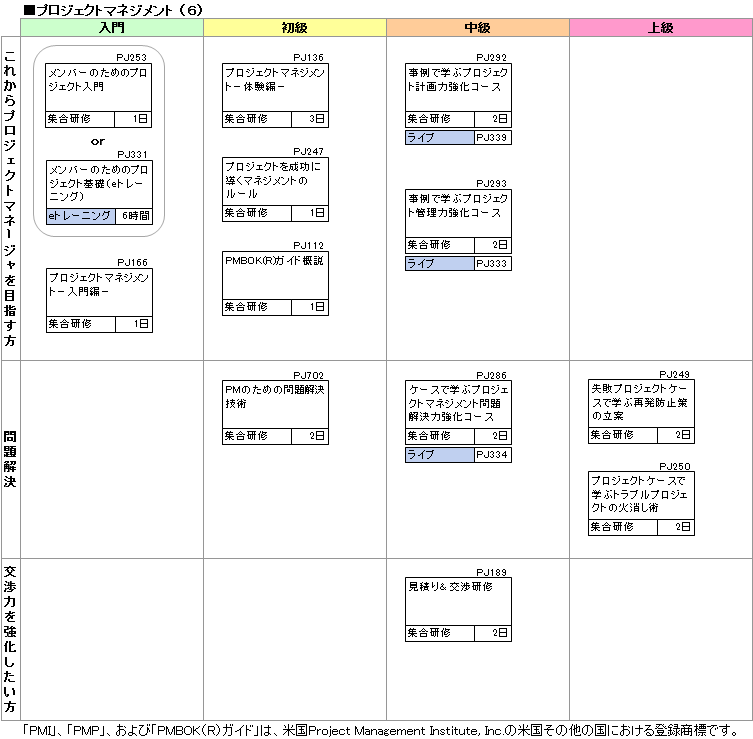This screenshot has height=739, width=753.
Task: Click course code PJ702
Action: pos(308,375)
